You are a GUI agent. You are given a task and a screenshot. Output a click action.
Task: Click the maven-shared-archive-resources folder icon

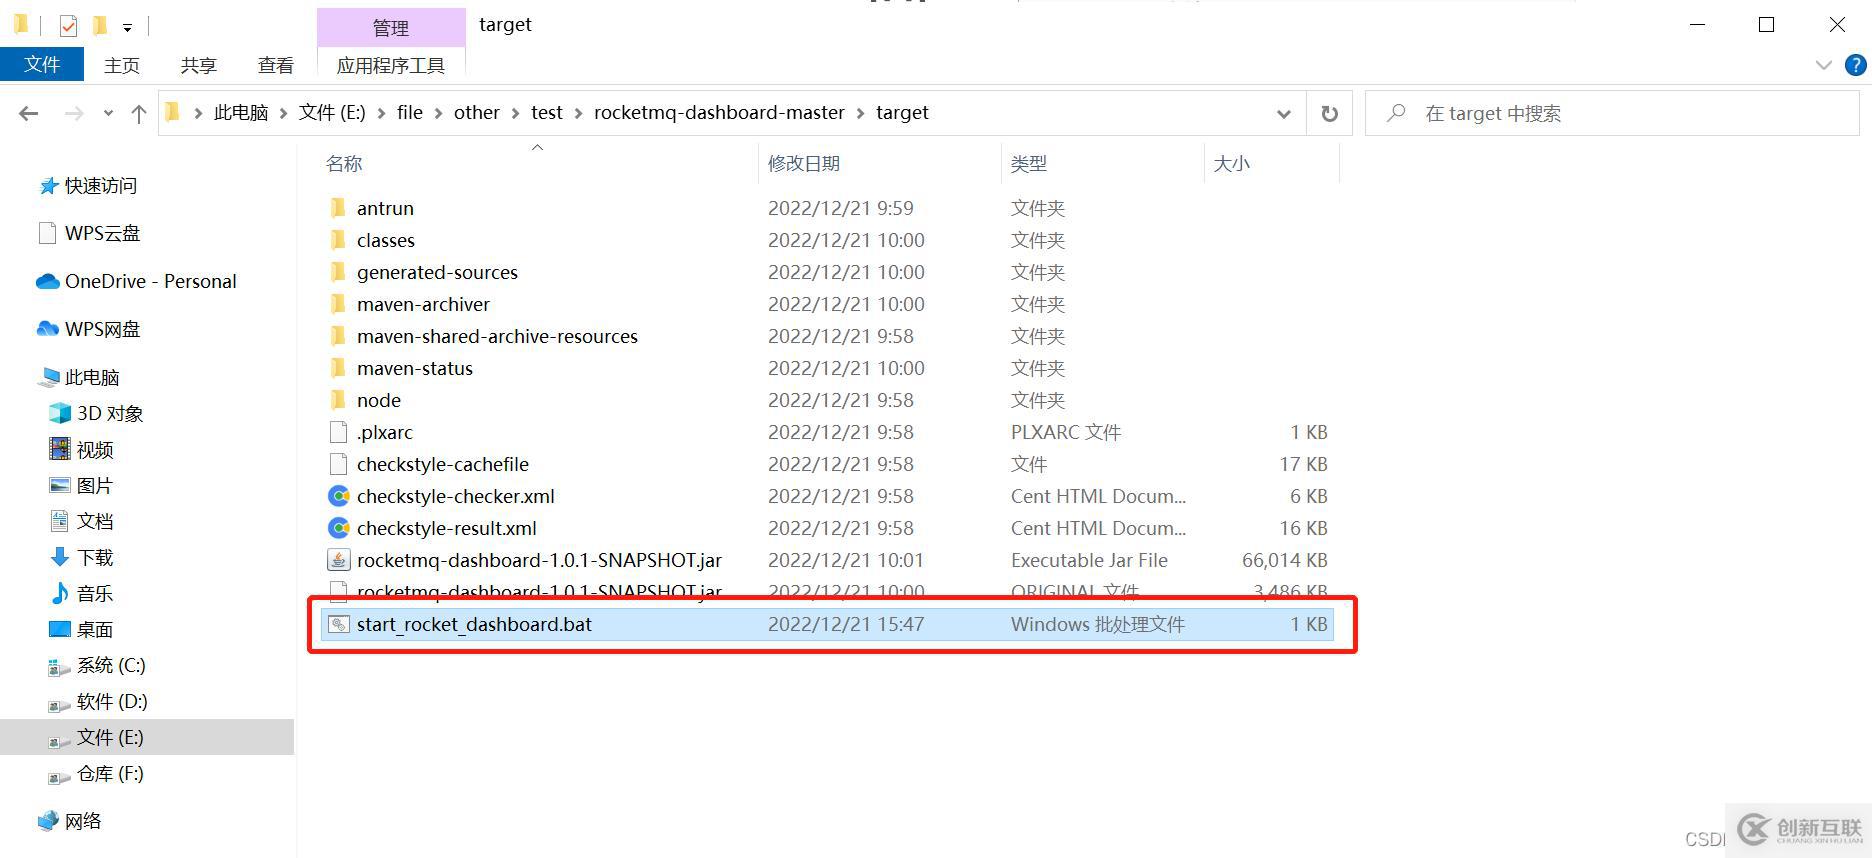tap(338, 336)
